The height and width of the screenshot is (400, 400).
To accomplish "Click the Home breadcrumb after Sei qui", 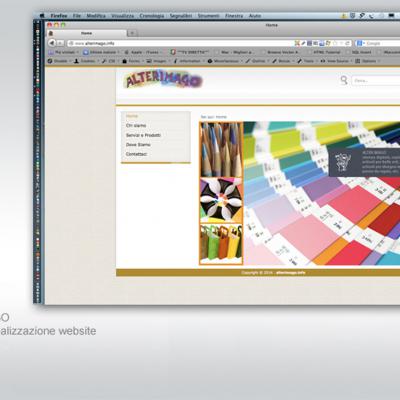I will [221, 117].
